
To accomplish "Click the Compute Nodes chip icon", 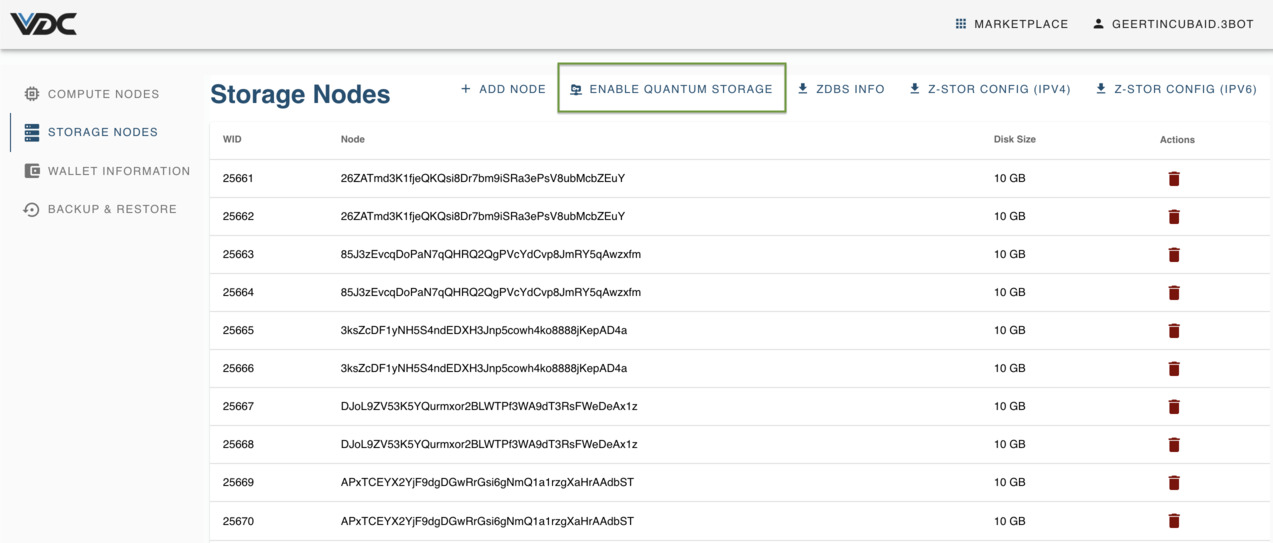I will 32,94.
